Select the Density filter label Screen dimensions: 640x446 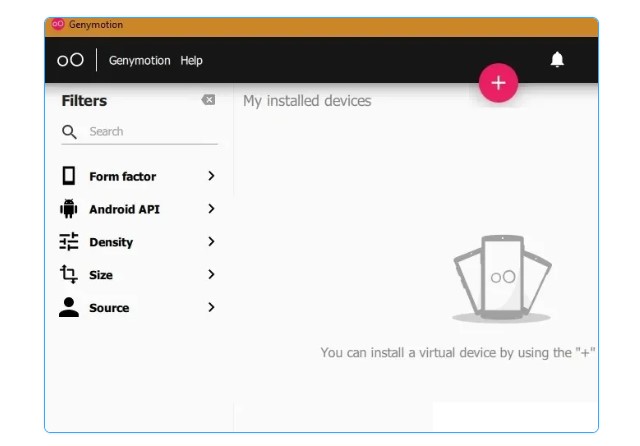(x=111, y=242)
